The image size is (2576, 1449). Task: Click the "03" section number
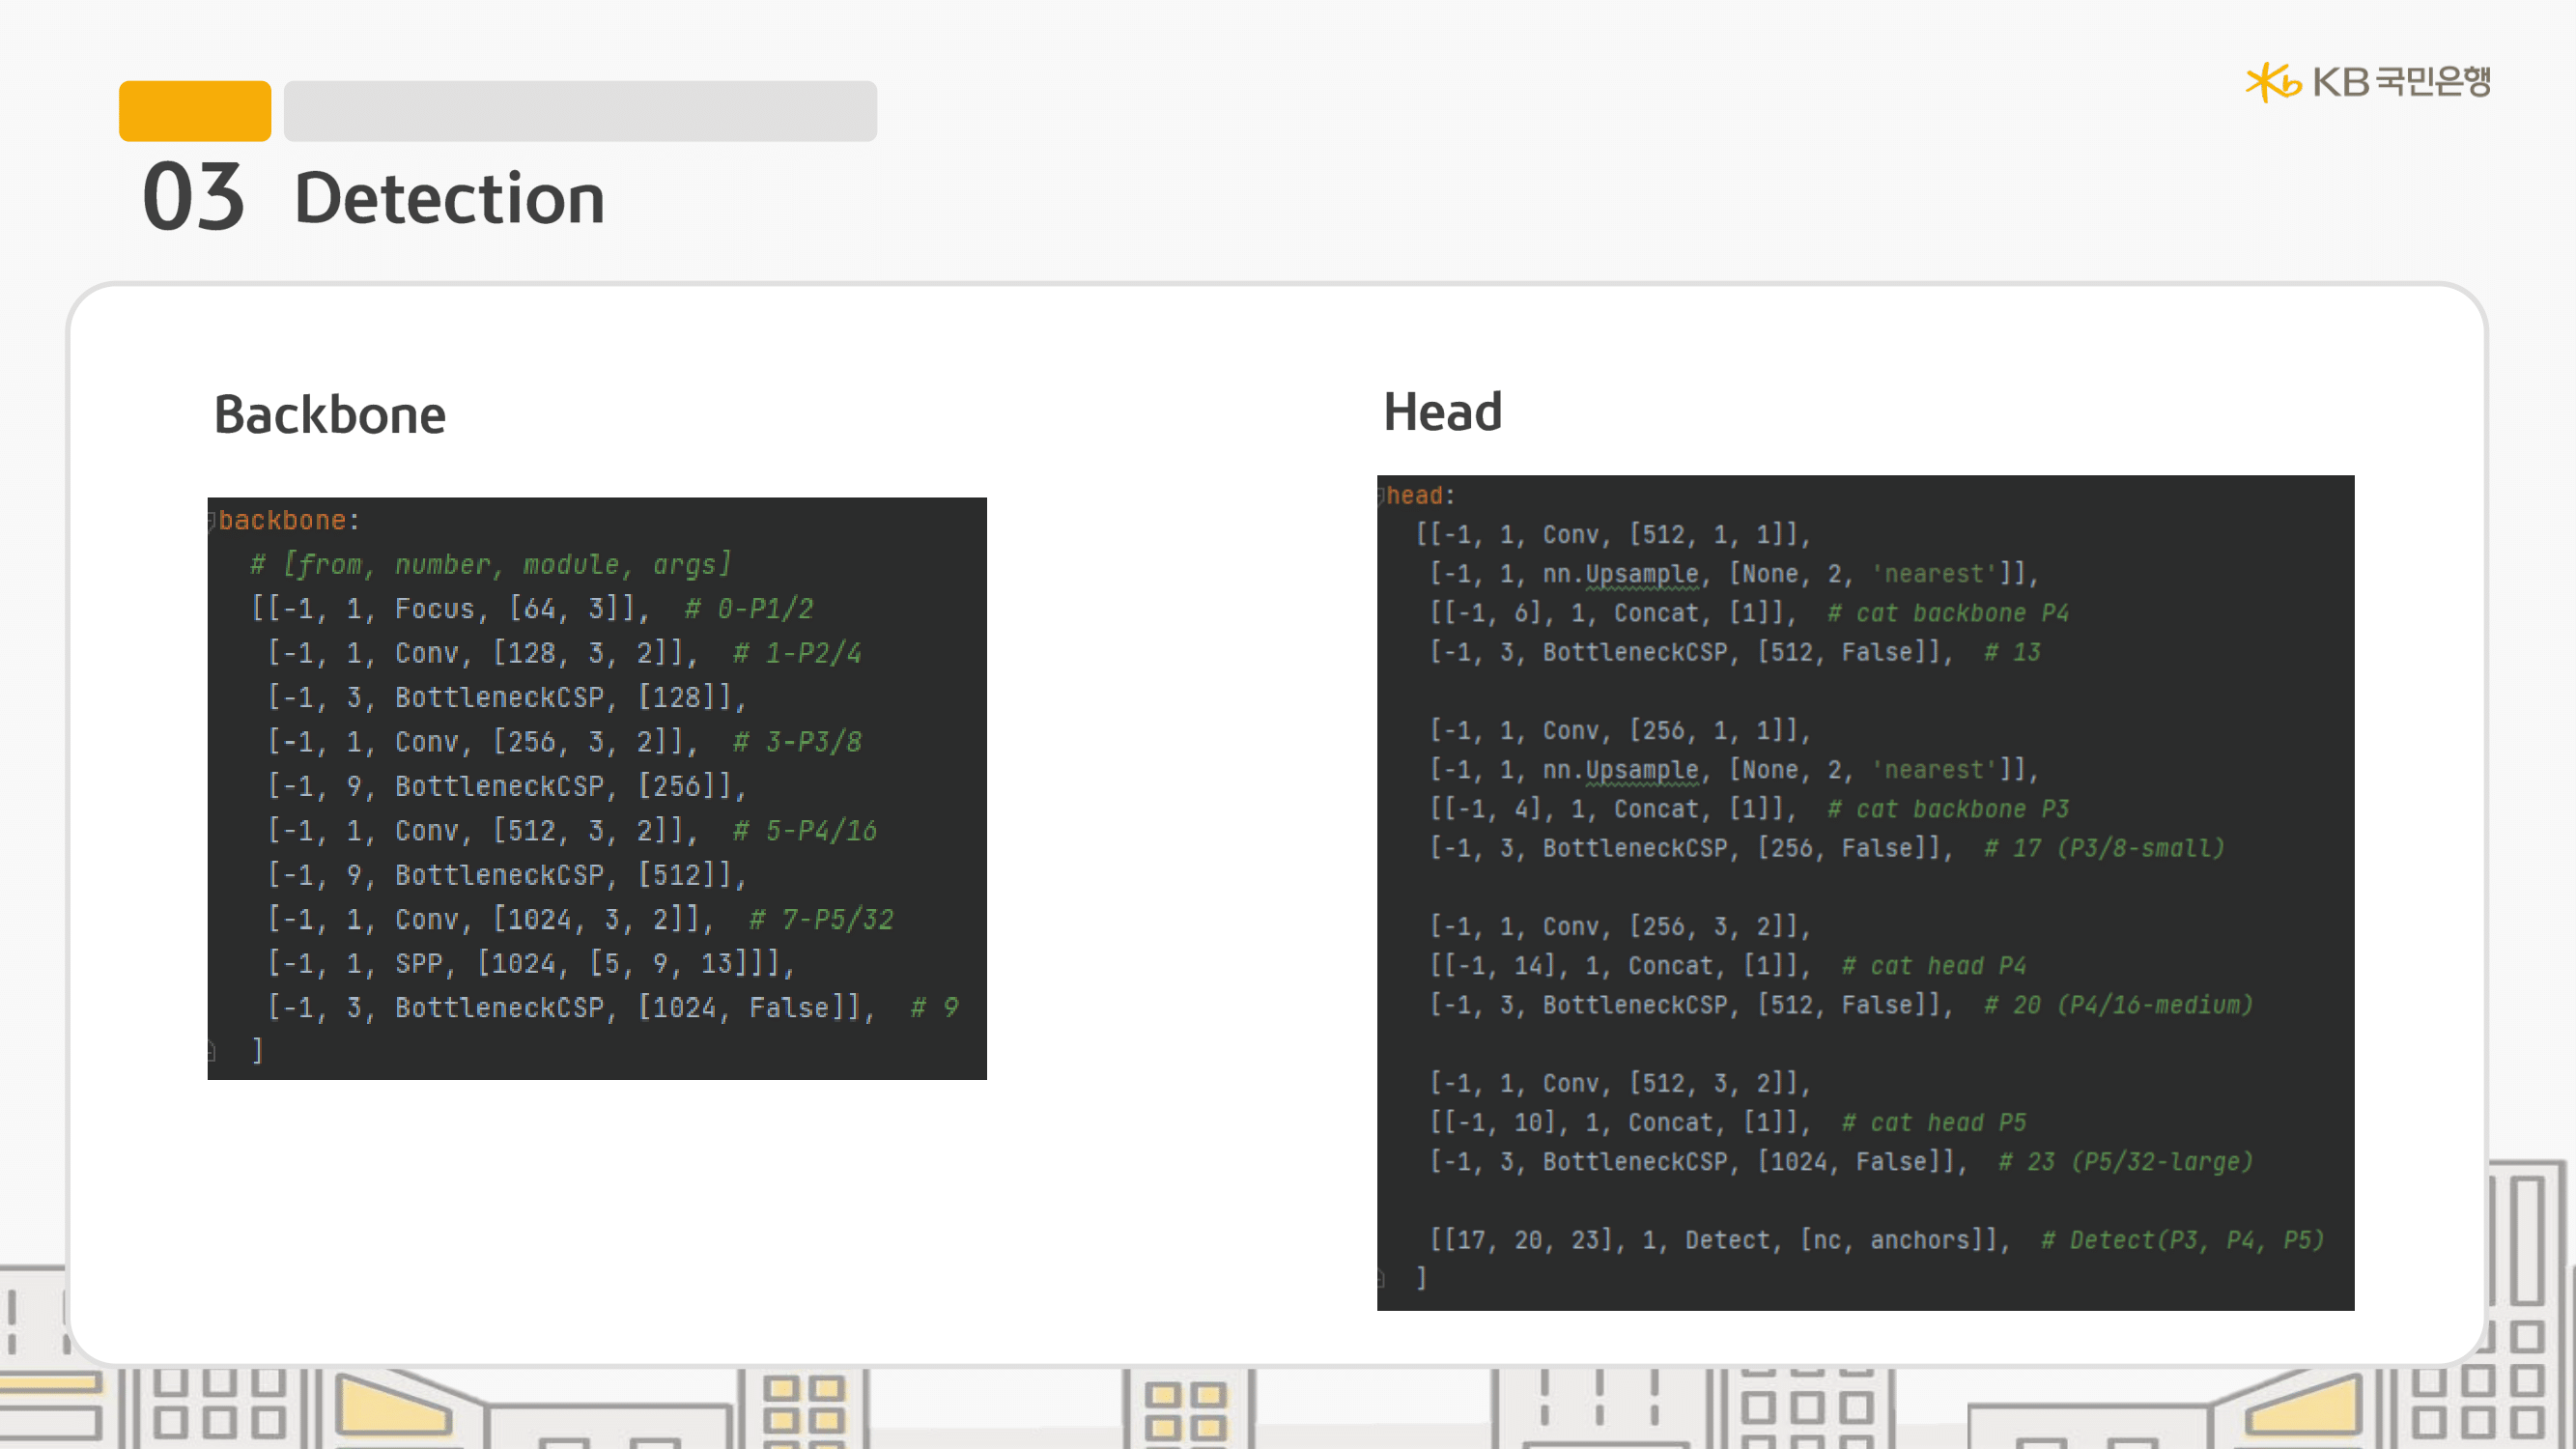[193, 197]
